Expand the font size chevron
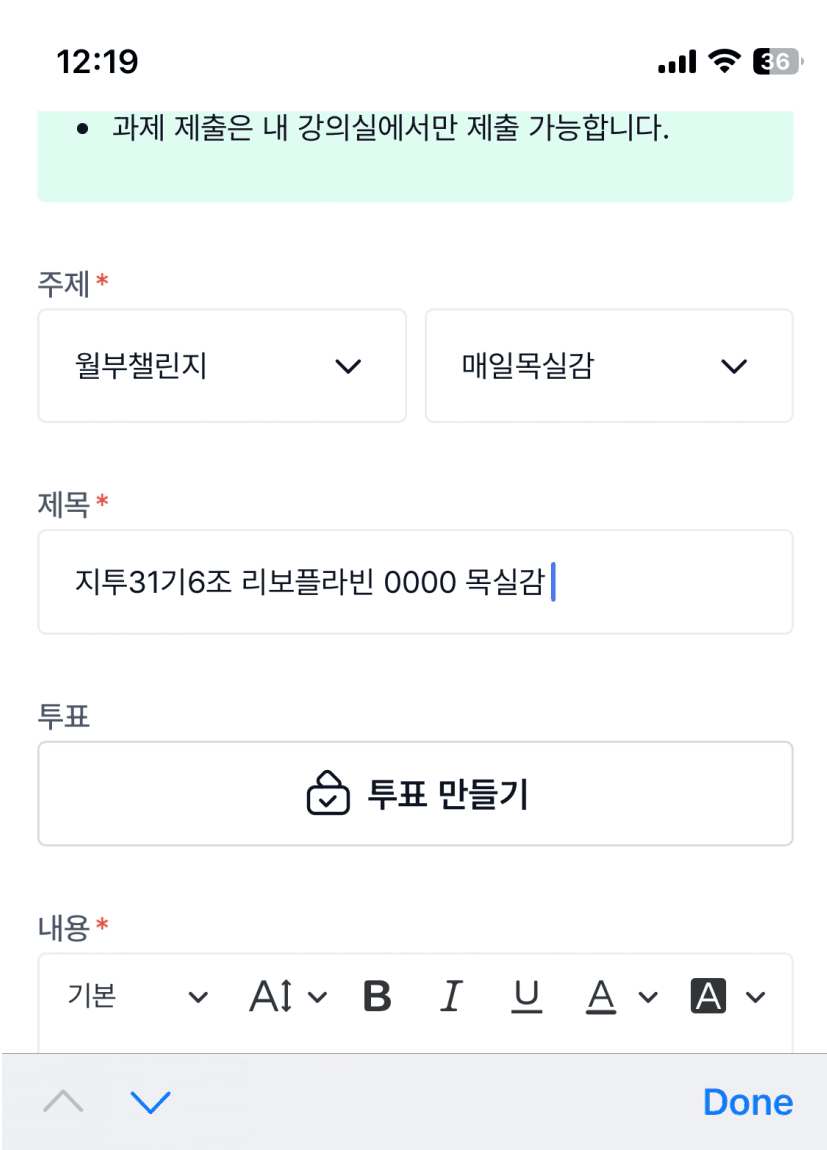This screenshot has width=827, height=1150. (318, 996)
